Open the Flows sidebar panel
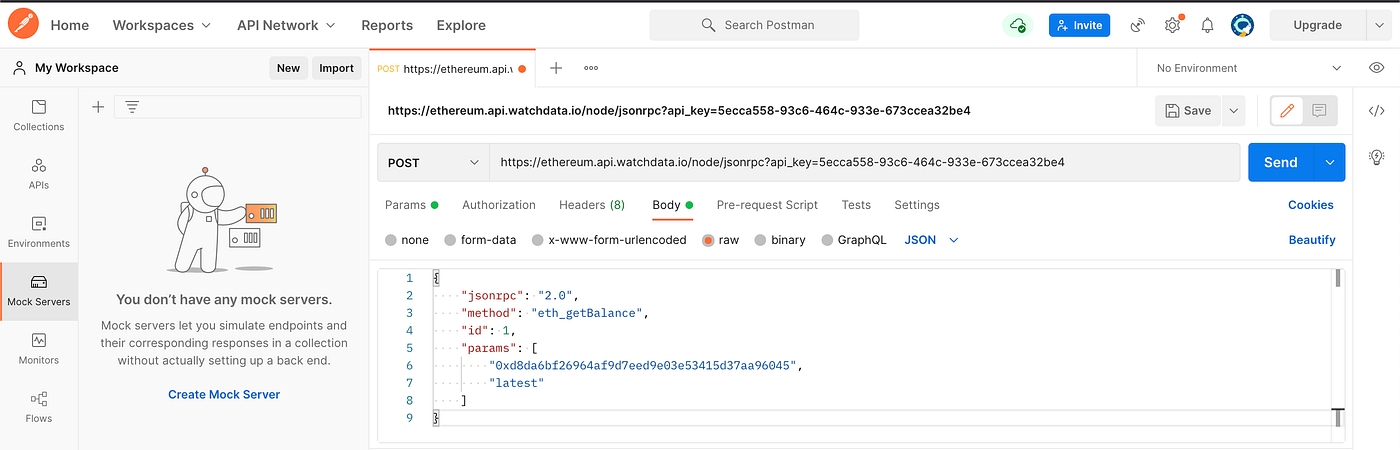 [39, 407]
